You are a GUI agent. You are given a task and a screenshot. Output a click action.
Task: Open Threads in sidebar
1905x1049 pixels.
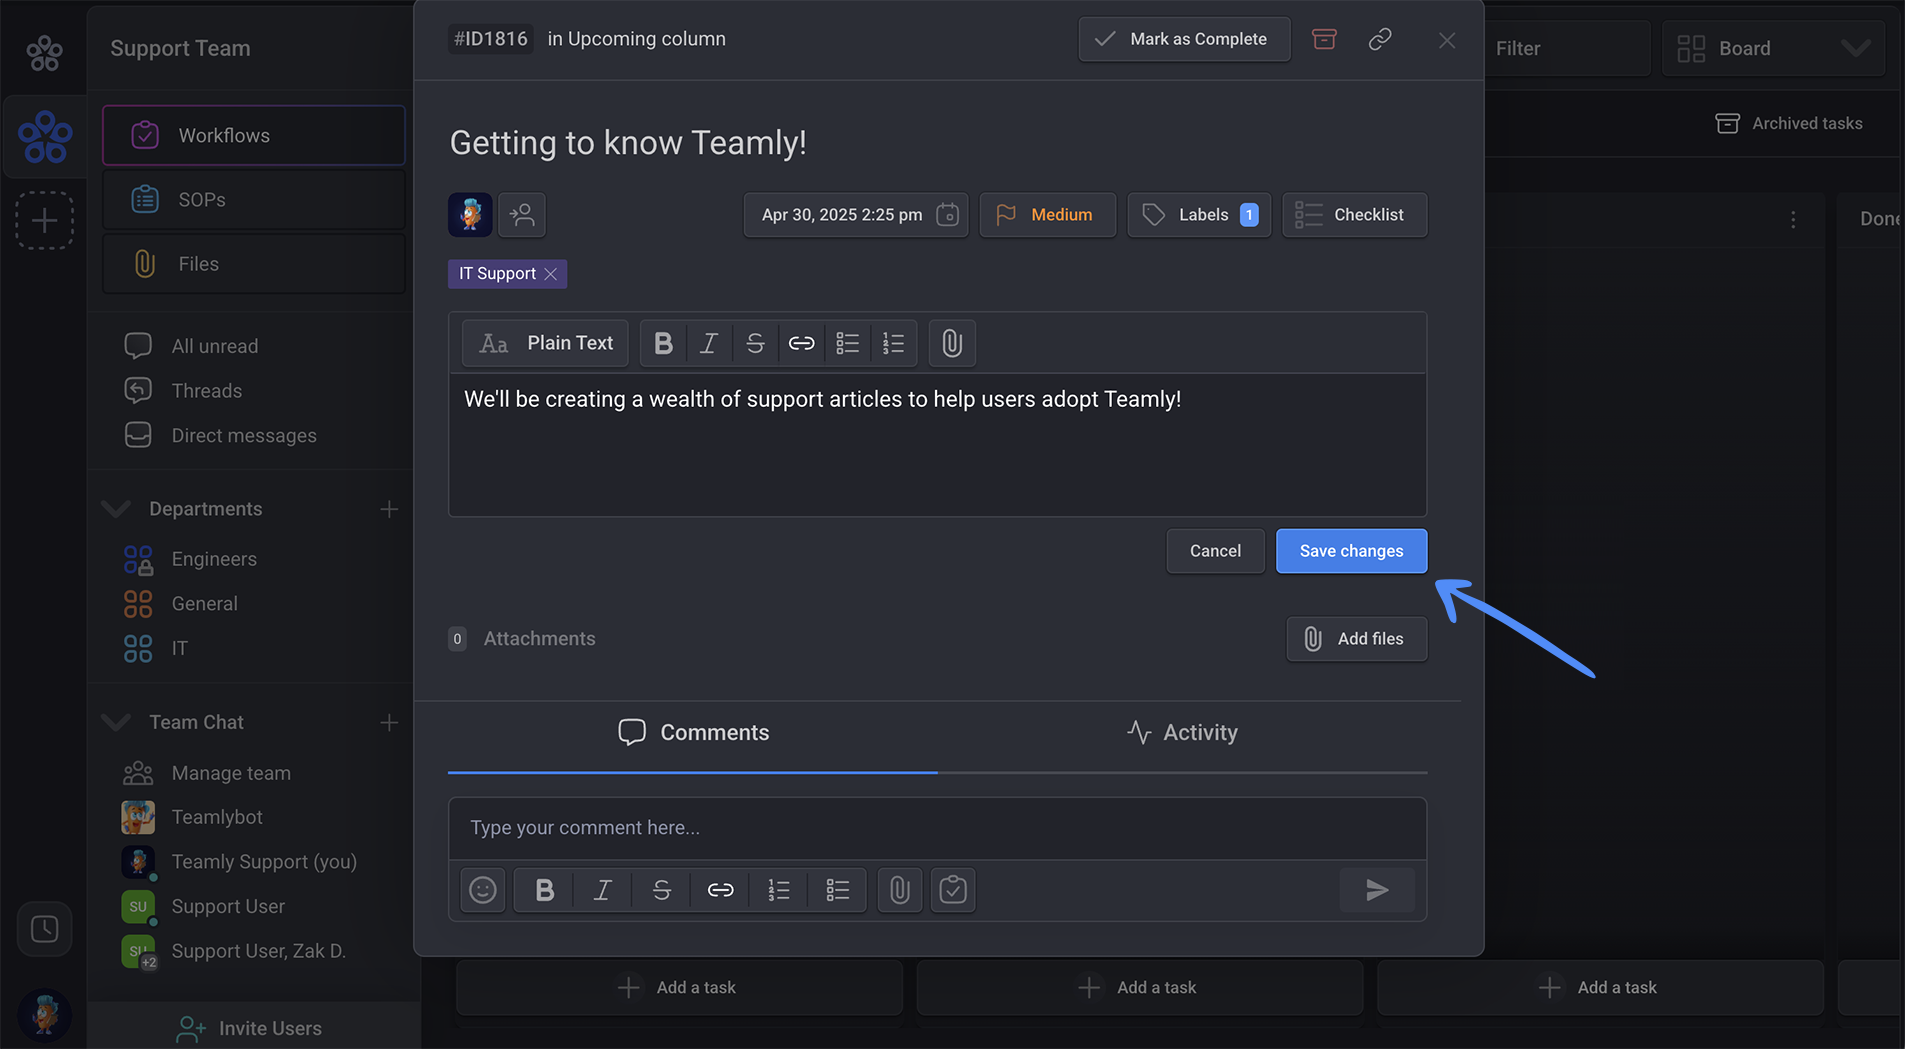coord(206,391)
